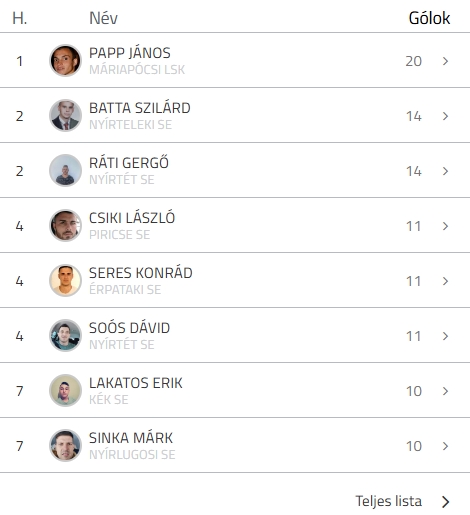Click the Név column header
470x515 pixels.
click(x=103, y=18)
